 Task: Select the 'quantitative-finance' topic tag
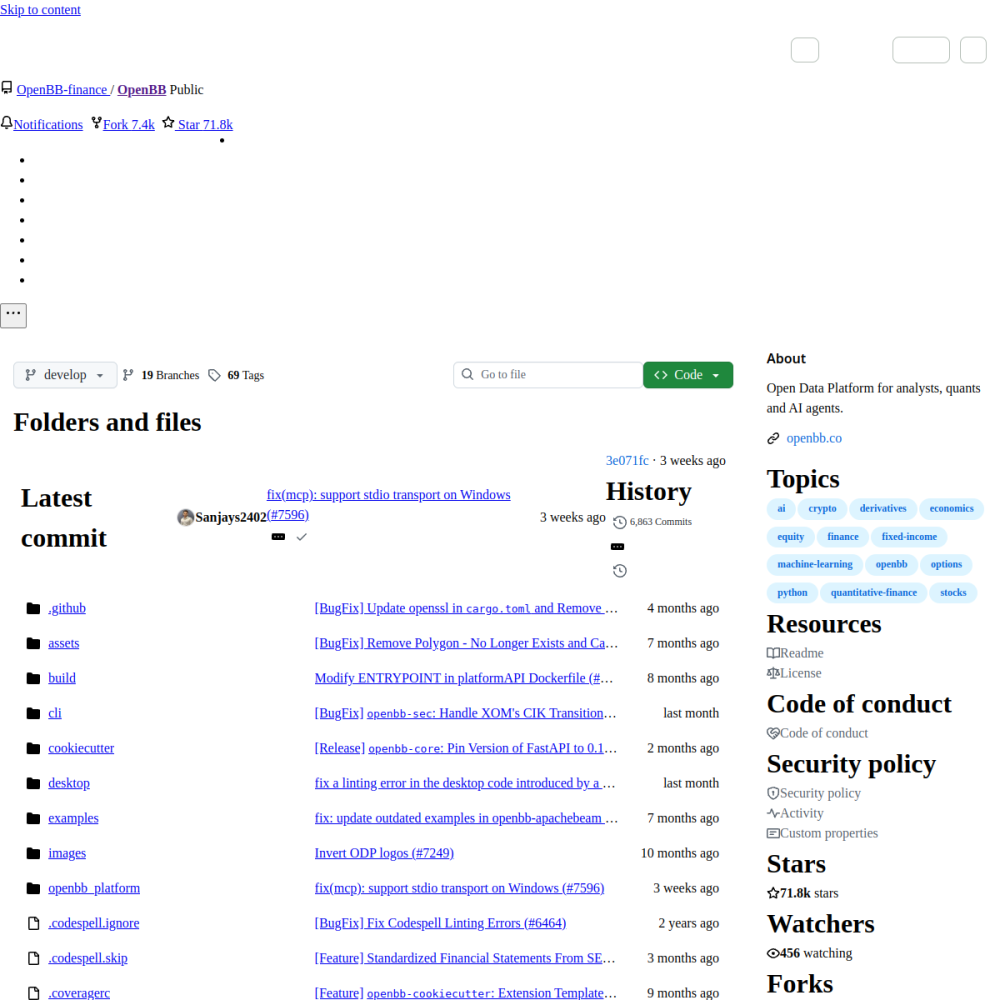873,592
